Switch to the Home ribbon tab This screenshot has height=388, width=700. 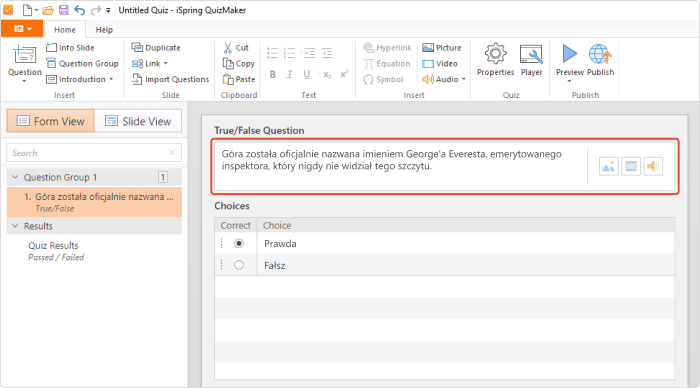coord(65,29)
